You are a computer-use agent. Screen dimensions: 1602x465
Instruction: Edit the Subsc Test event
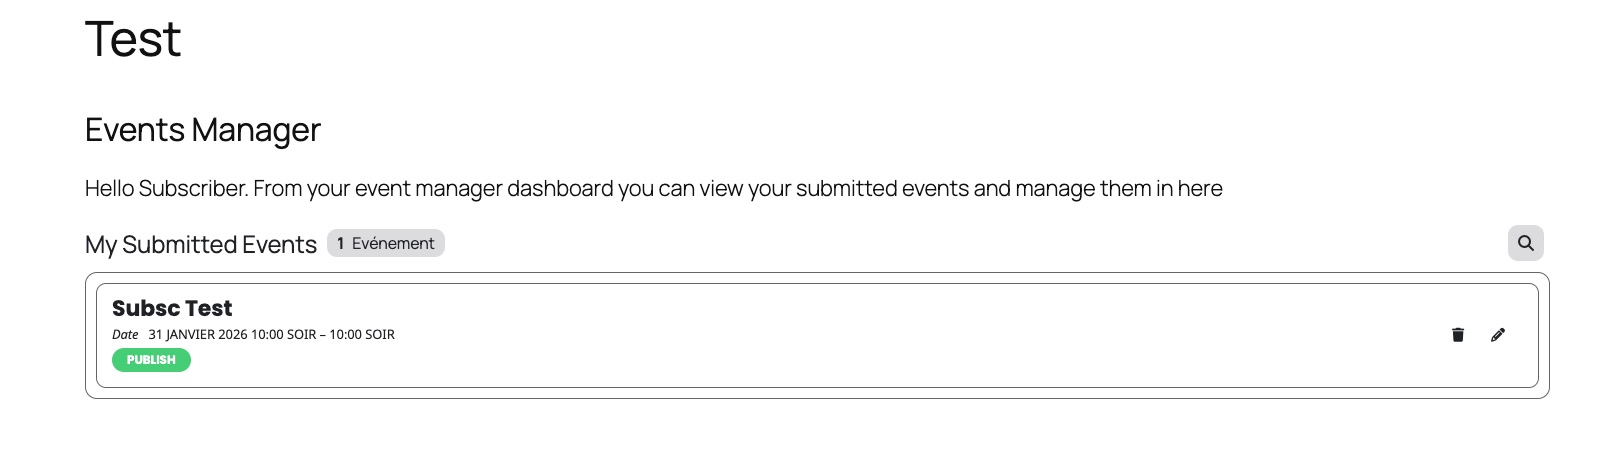(1497, 335)
